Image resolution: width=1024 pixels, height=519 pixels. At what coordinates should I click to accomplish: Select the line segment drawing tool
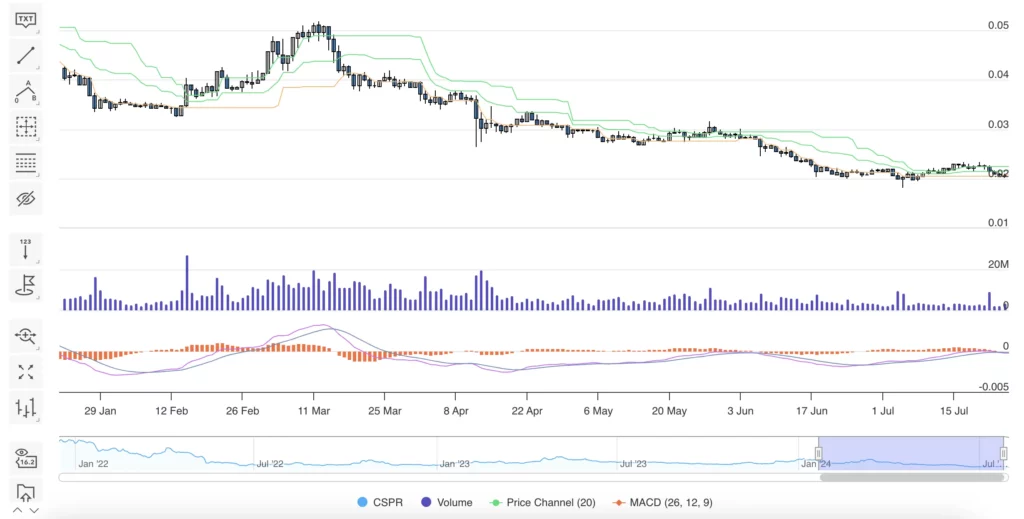(25, 55)
